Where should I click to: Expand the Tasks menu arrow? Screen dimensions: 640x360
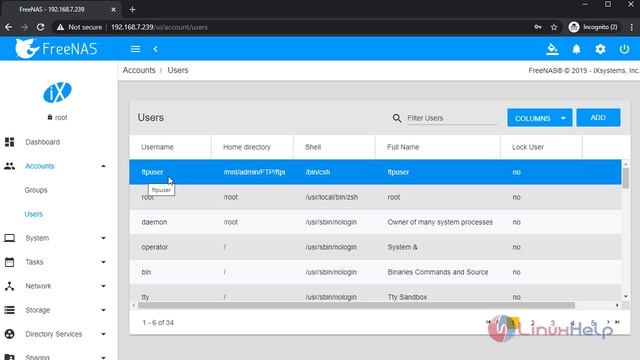pyautogui.click(x=103, y=262)
